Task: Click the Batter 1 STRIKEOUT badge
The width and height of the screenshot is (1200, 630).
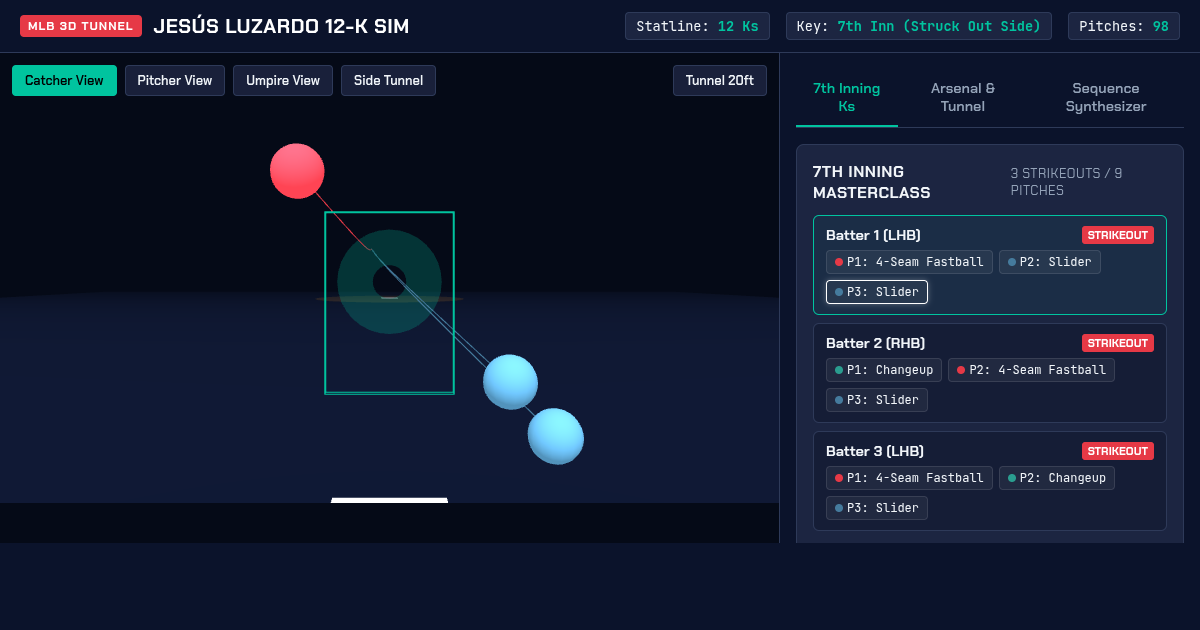Action: [x=1118, y=235]
